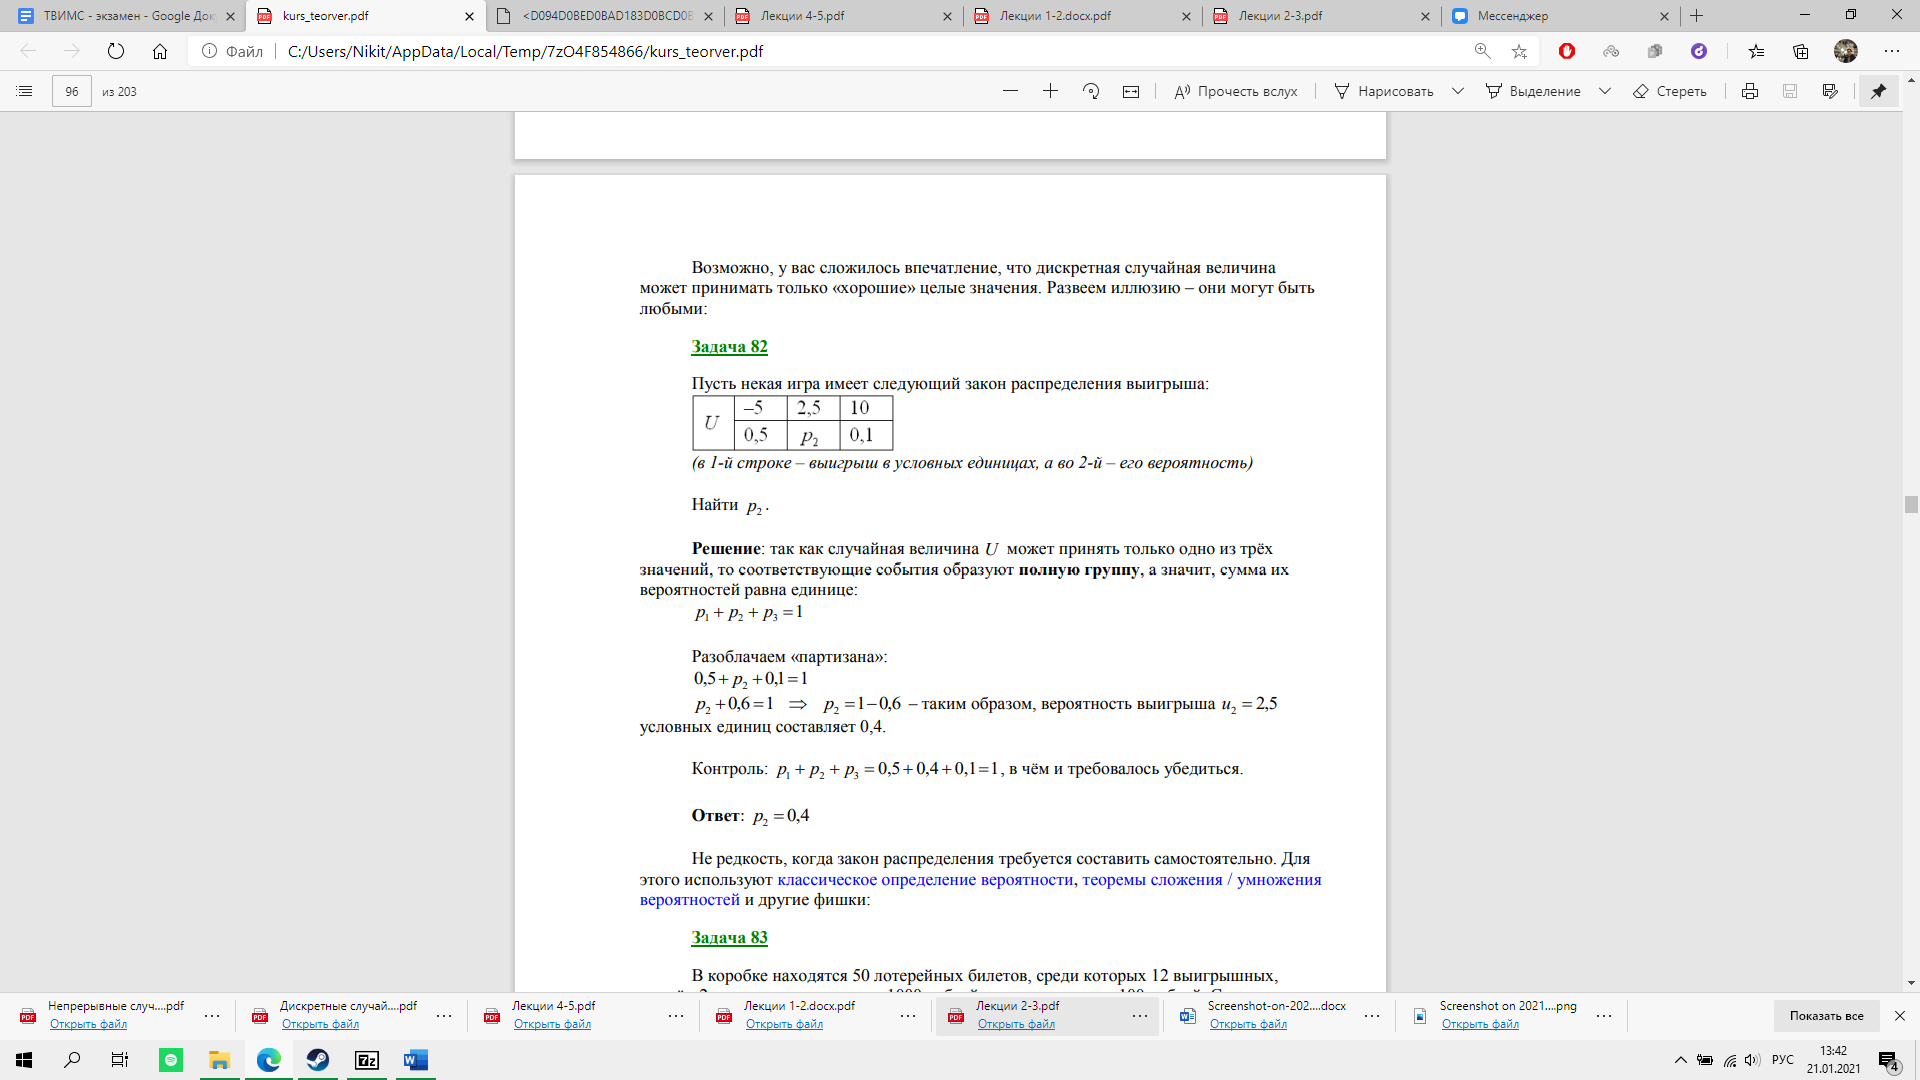1920x1080 pixels.
Task: Open options for Лекции 2-3.pdf download
Action: coord(1140,1016)
